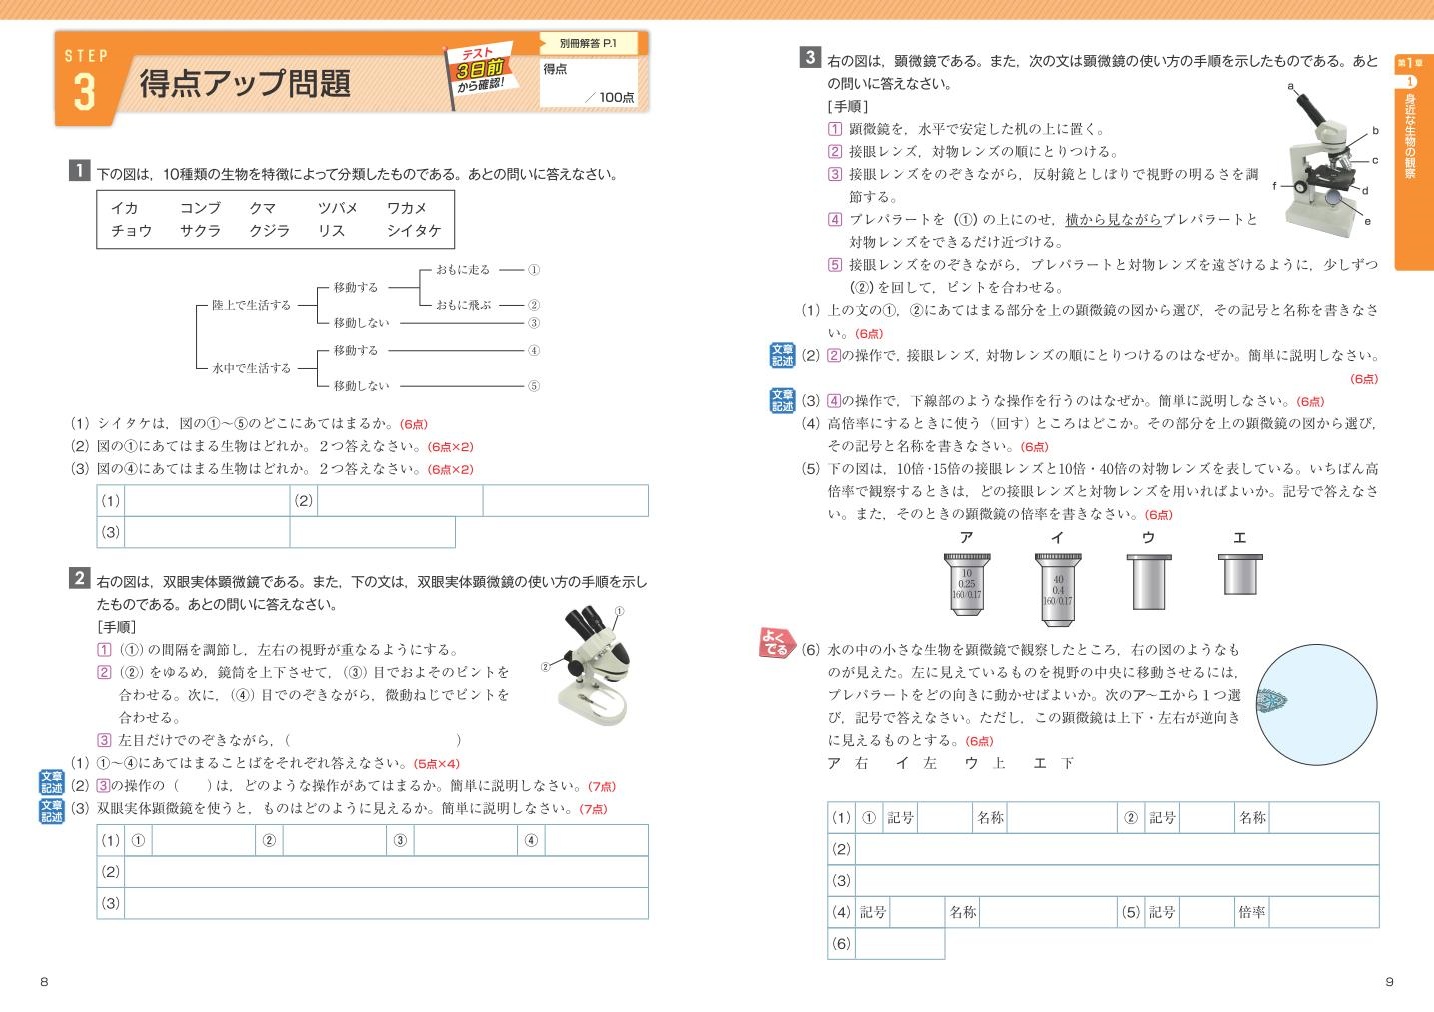Click answer option ウ 上
This screenshot has height=1012, width=1434.
(x=985, y=763)
